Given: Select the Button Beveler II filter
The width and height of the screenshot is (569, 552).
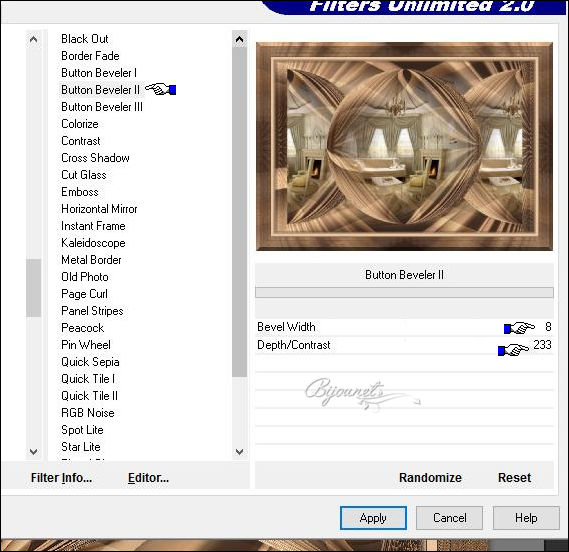Looking at the screenshot, I should 101,90.
